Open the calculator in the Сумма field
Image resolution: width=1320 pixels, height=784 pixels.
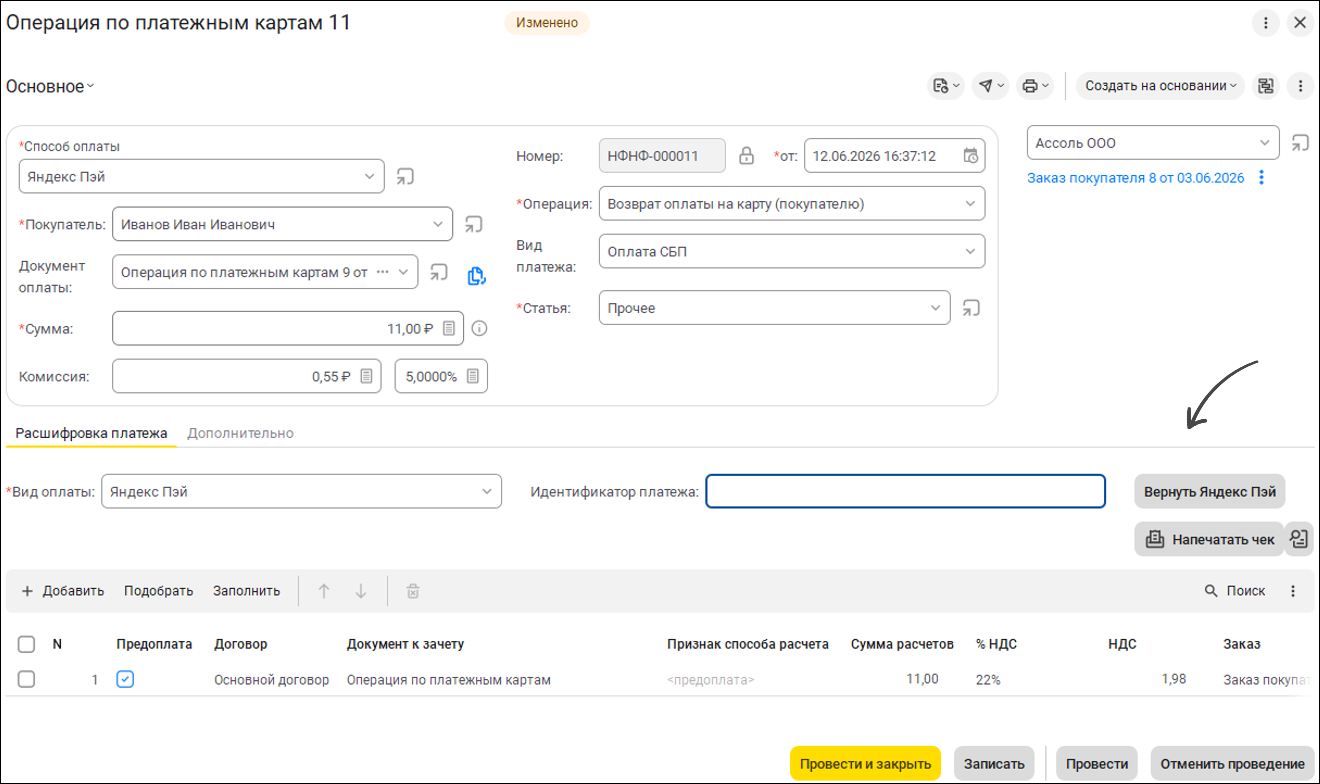coord(450,328)
